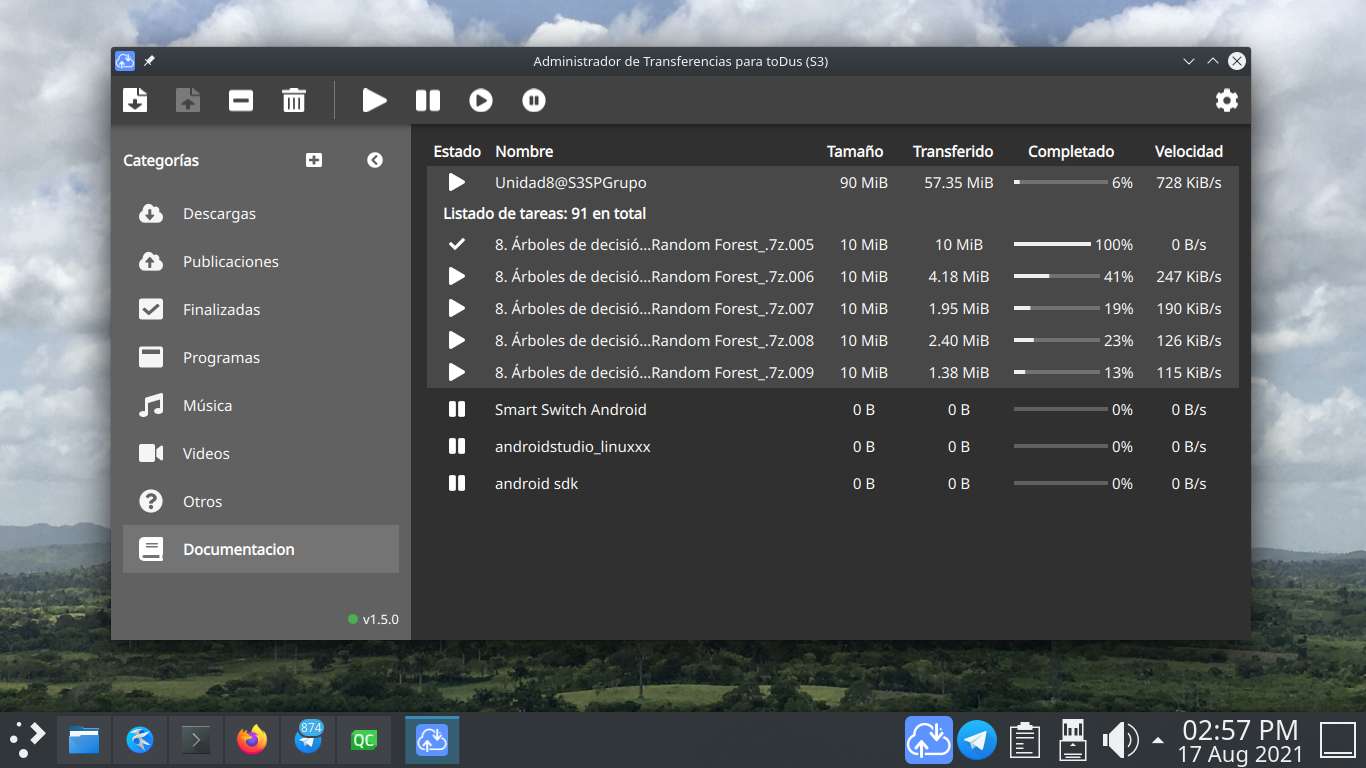Viewport: 1366px width, 768px height.
Task: Click the remove (minus) toolbar icon
Action: point(241,100)
